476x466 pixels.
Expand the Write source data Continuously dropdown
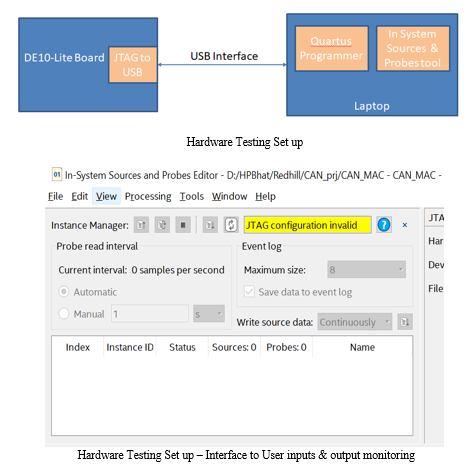tap(355, 322)
